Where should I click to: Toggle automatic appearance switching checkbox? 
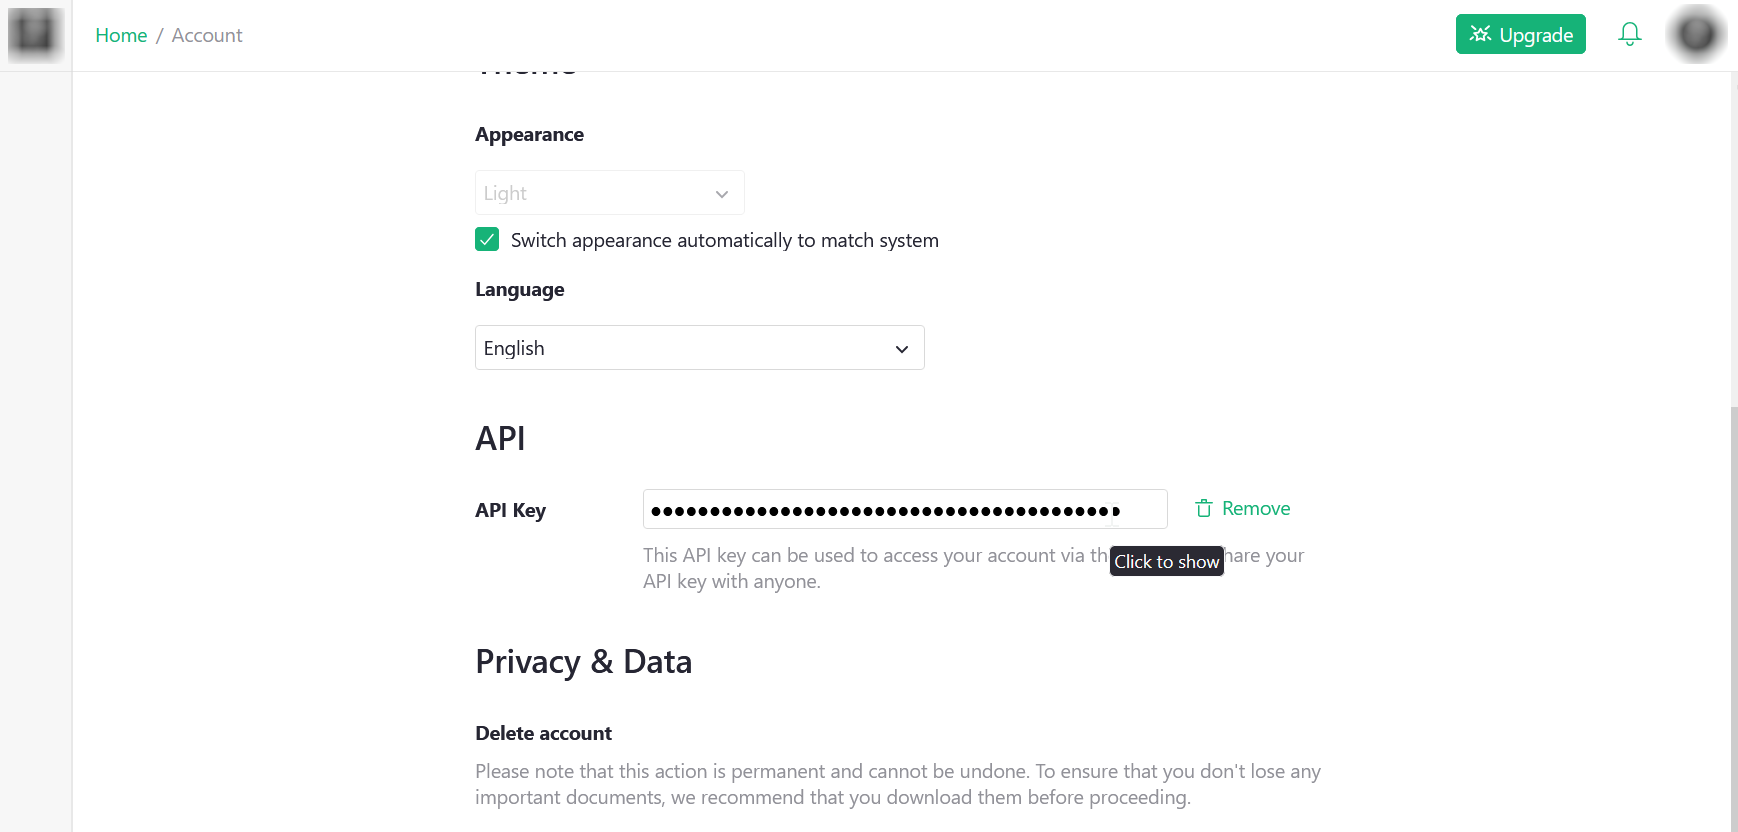[487, 239]
